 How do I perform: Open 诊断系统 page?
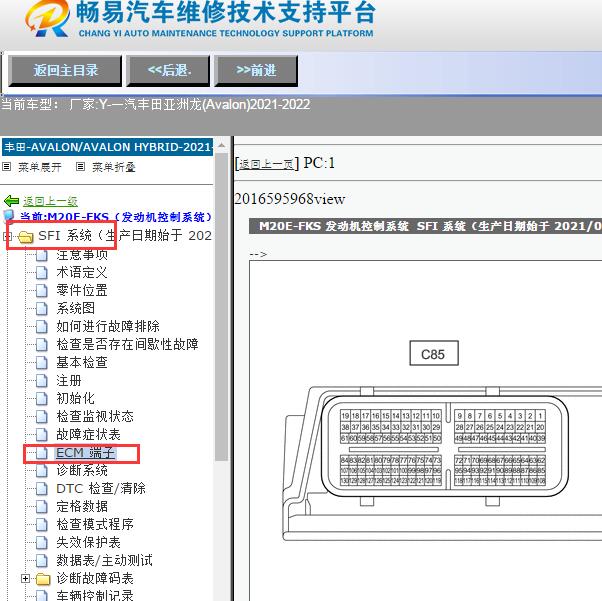click(x=82, y=470)
